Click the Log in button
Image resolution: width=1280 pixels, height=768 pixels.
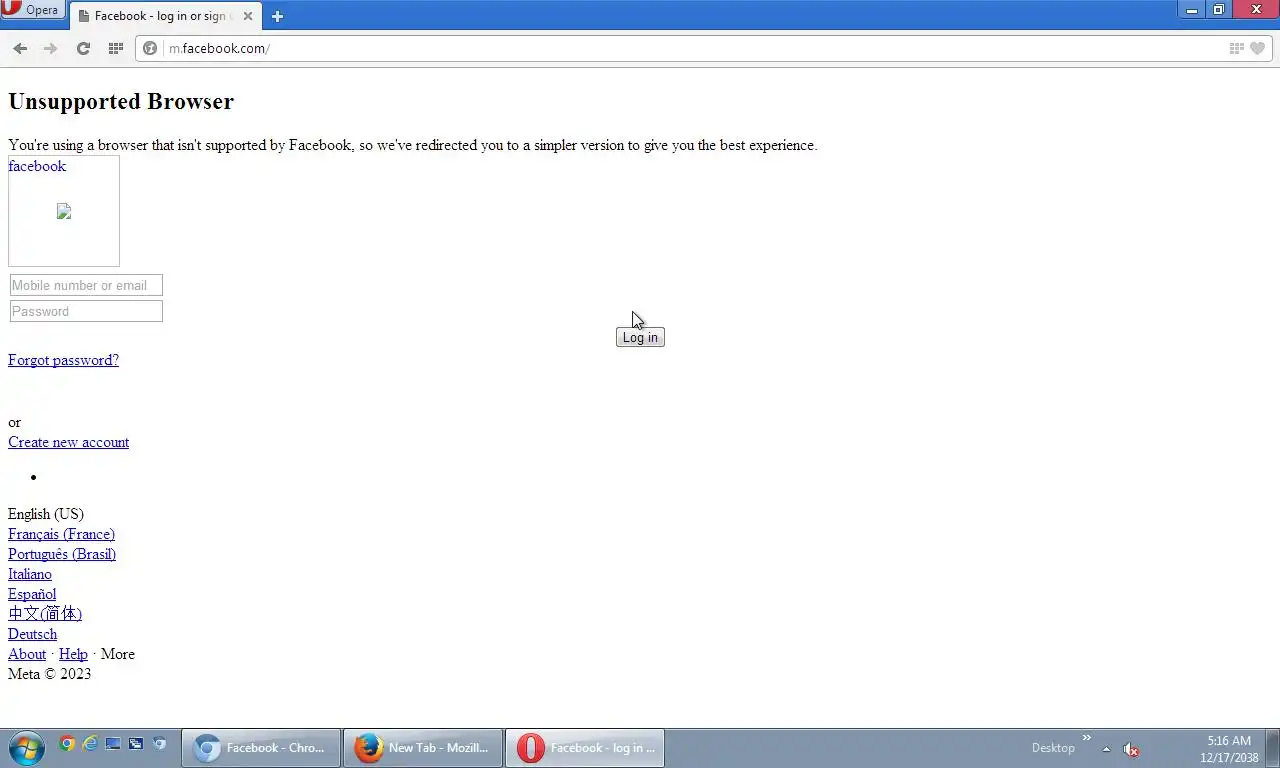(x=640, y=337)
